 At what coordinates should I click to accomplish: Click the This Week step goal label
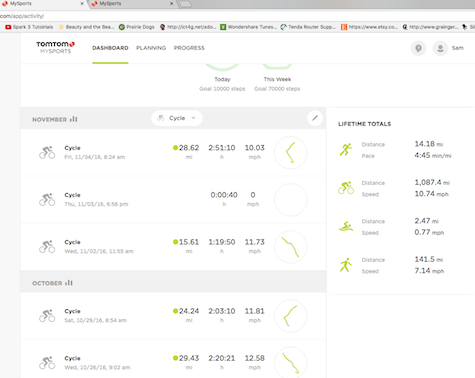click(277, 79)
